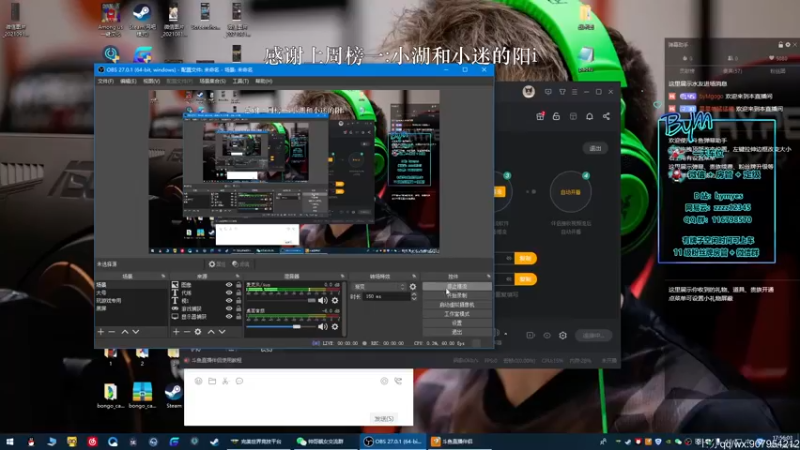Toggle lock on Image source
This screenshot has width=800, height=450.
[x=238, y=285]
